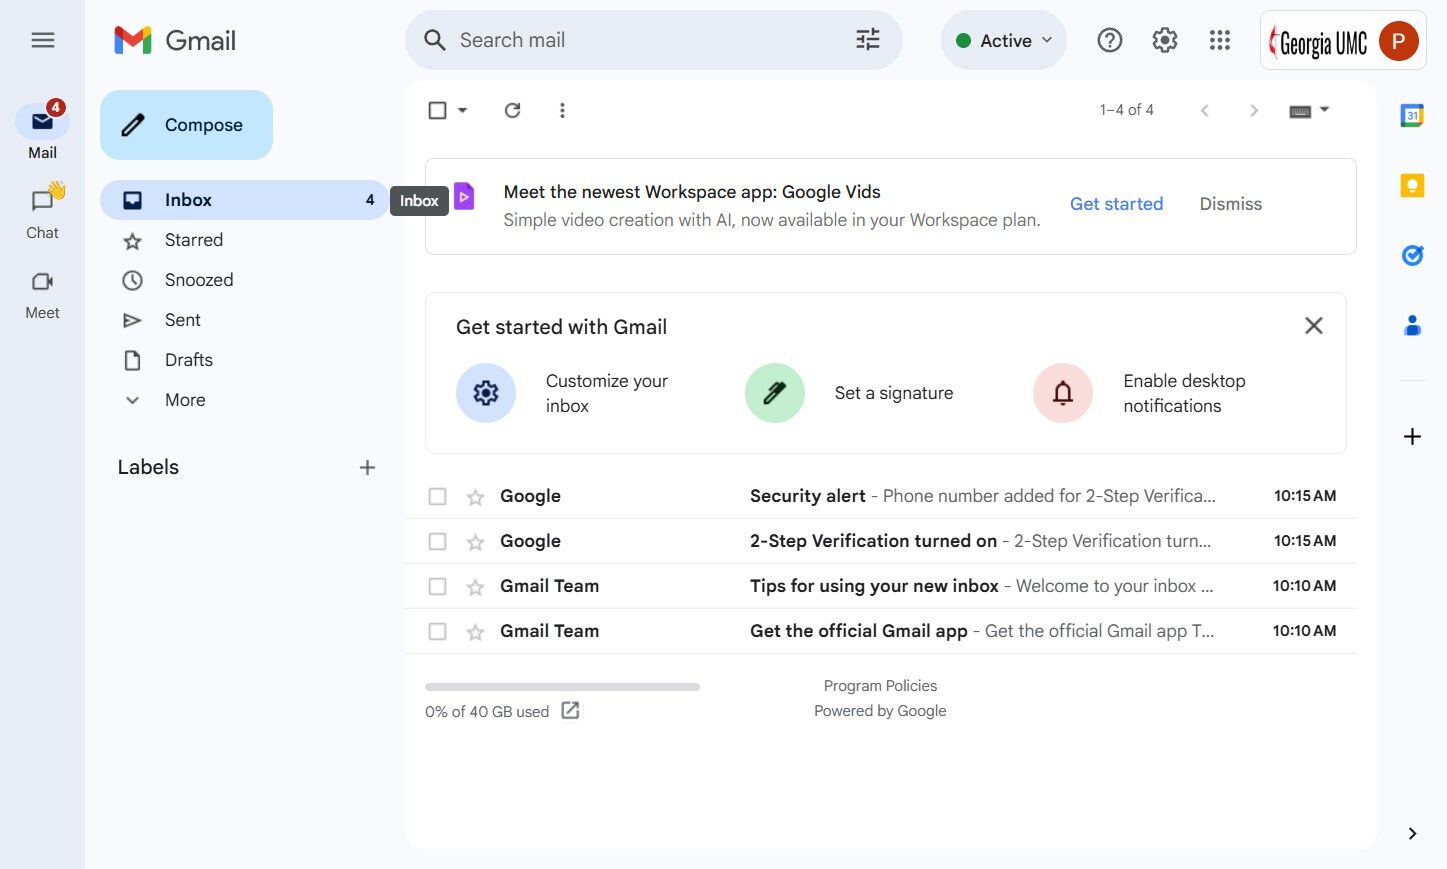Open Google Tasks side panel
Viewport: 1447px width, 869px height.
click(1412, 256)
